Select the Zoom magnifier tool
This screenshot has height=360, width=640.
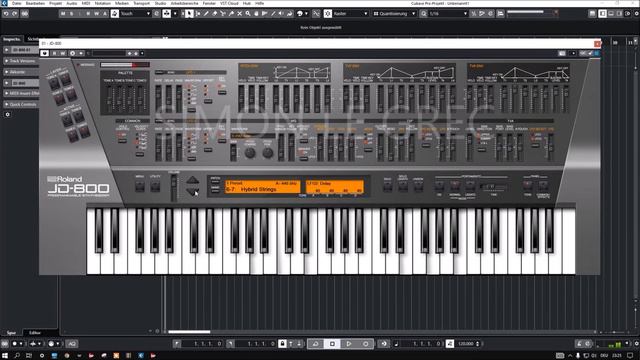pyautogui.click(x=248, y=13)
